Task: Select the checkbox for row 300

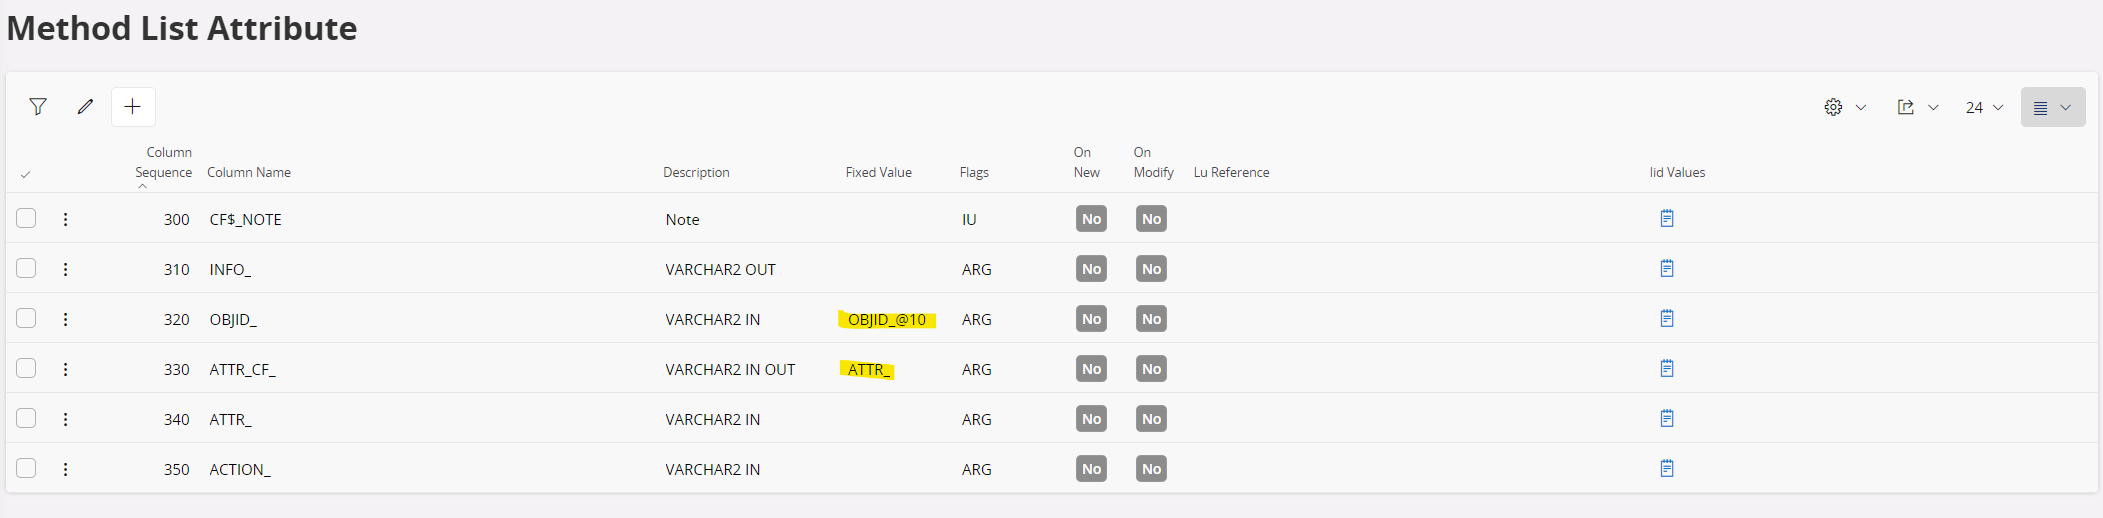Action: click(26, 219)
